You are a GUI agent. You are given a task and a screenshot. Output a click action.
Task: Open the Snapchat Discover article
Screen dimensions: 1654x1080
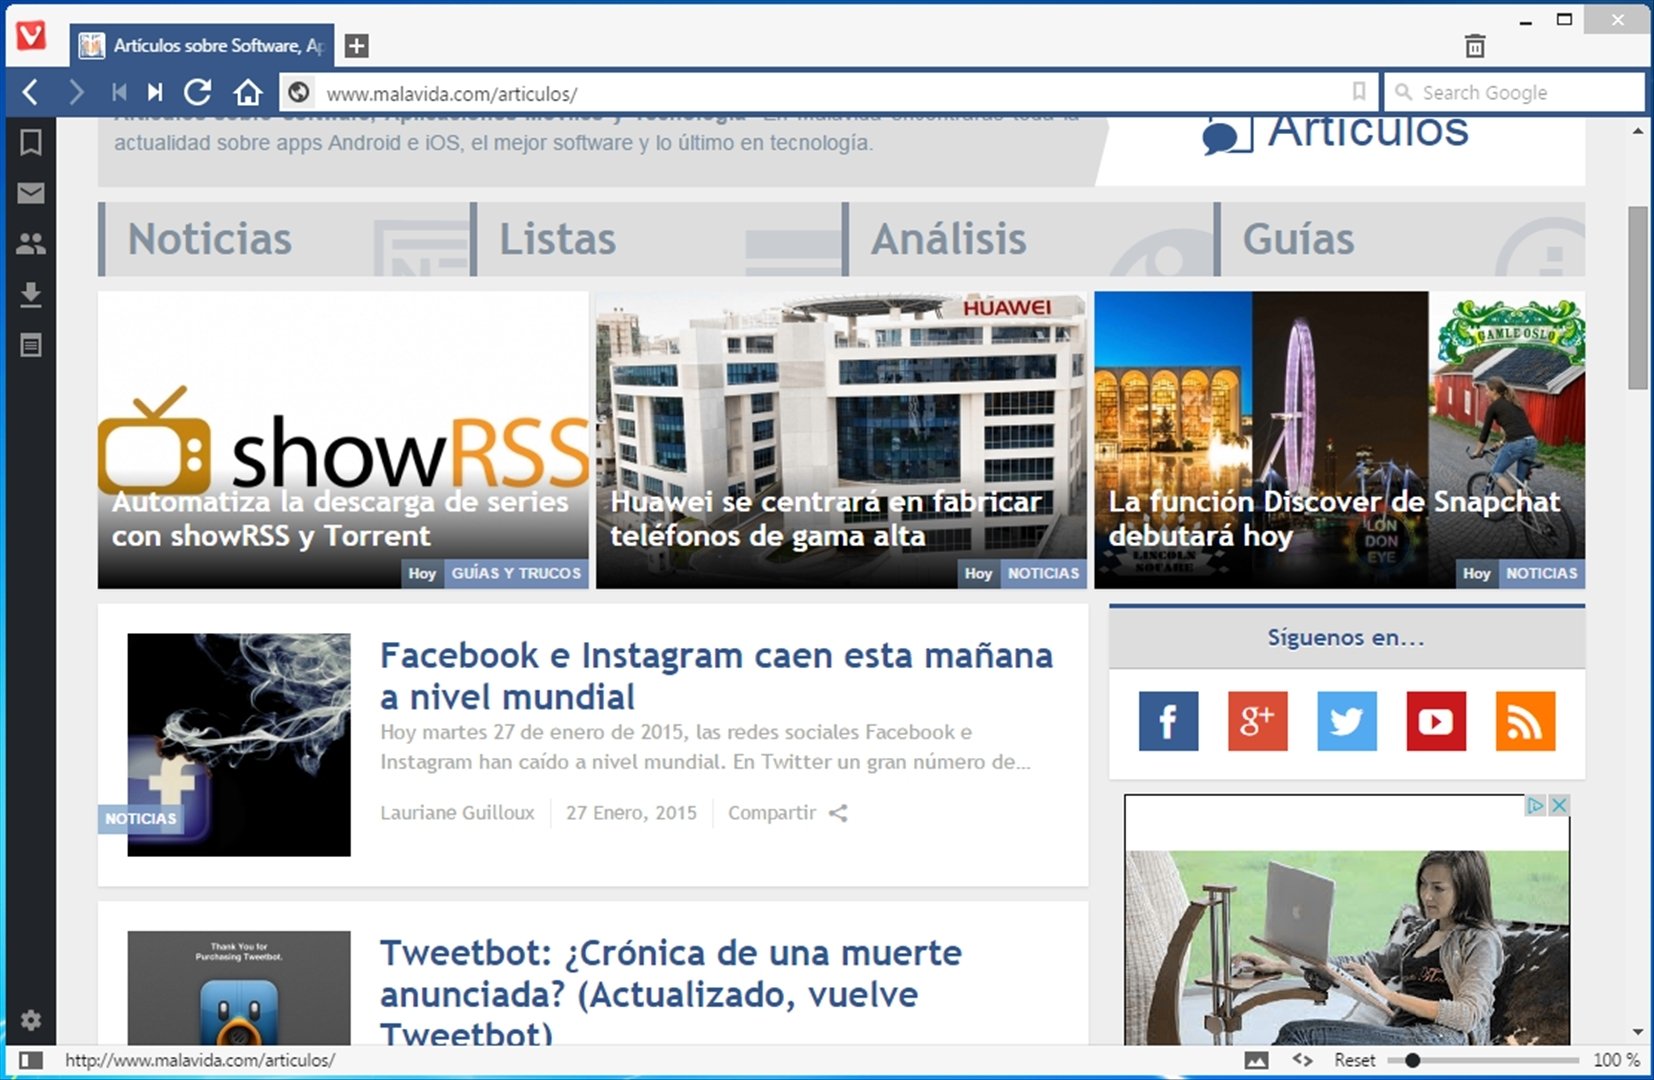[x=1340, y=439]
